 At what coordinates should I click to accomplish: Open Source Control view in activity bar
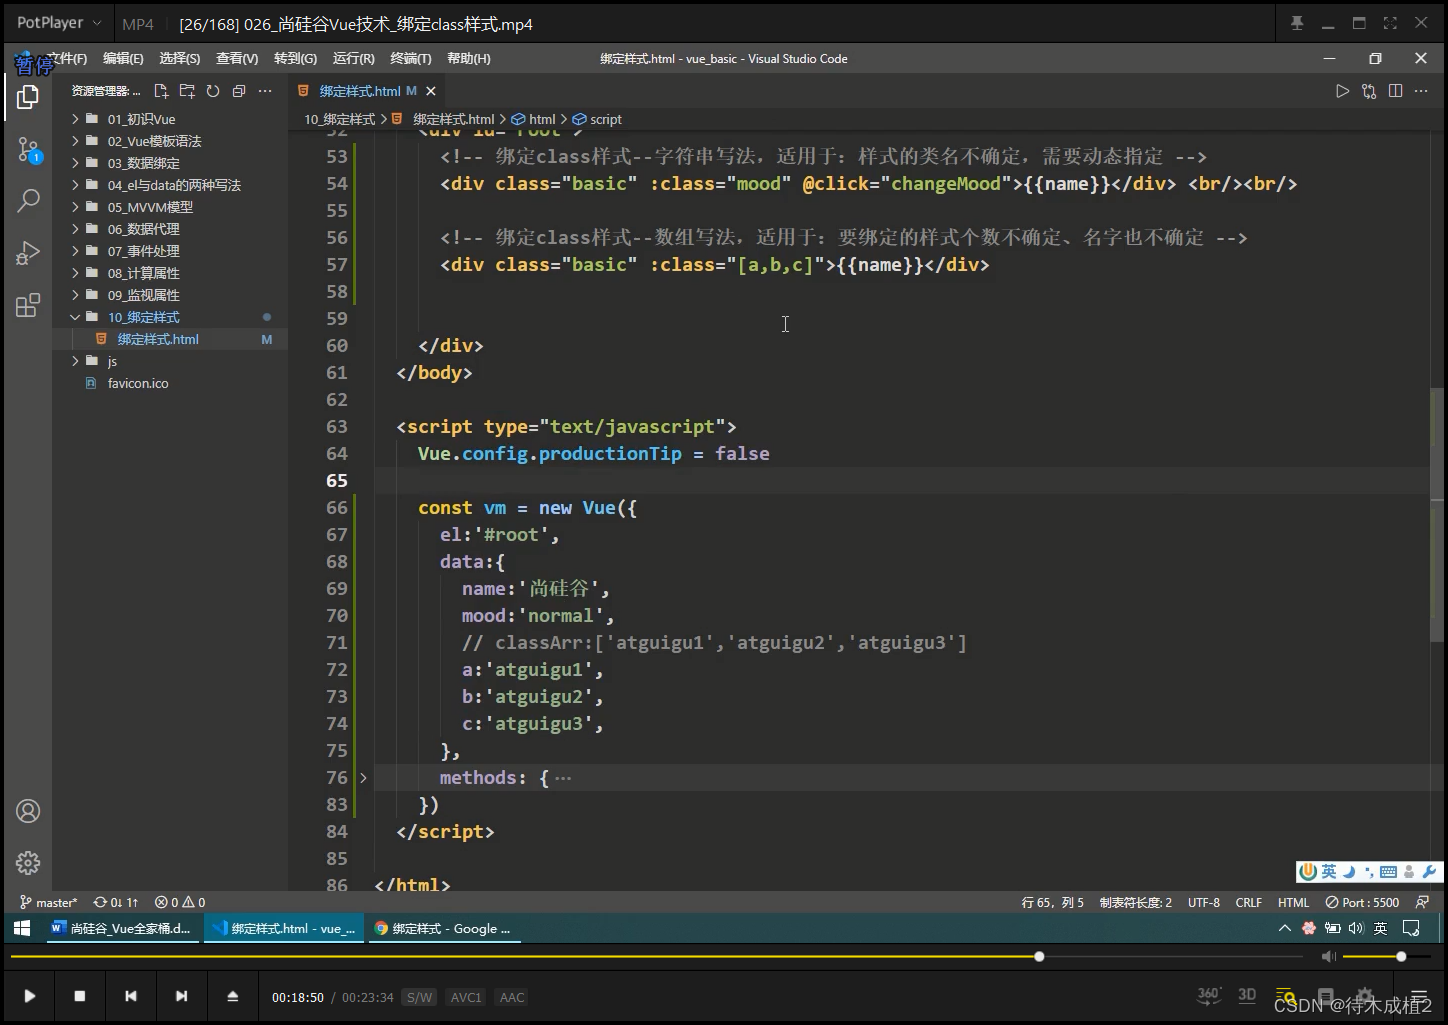(28, 150)
